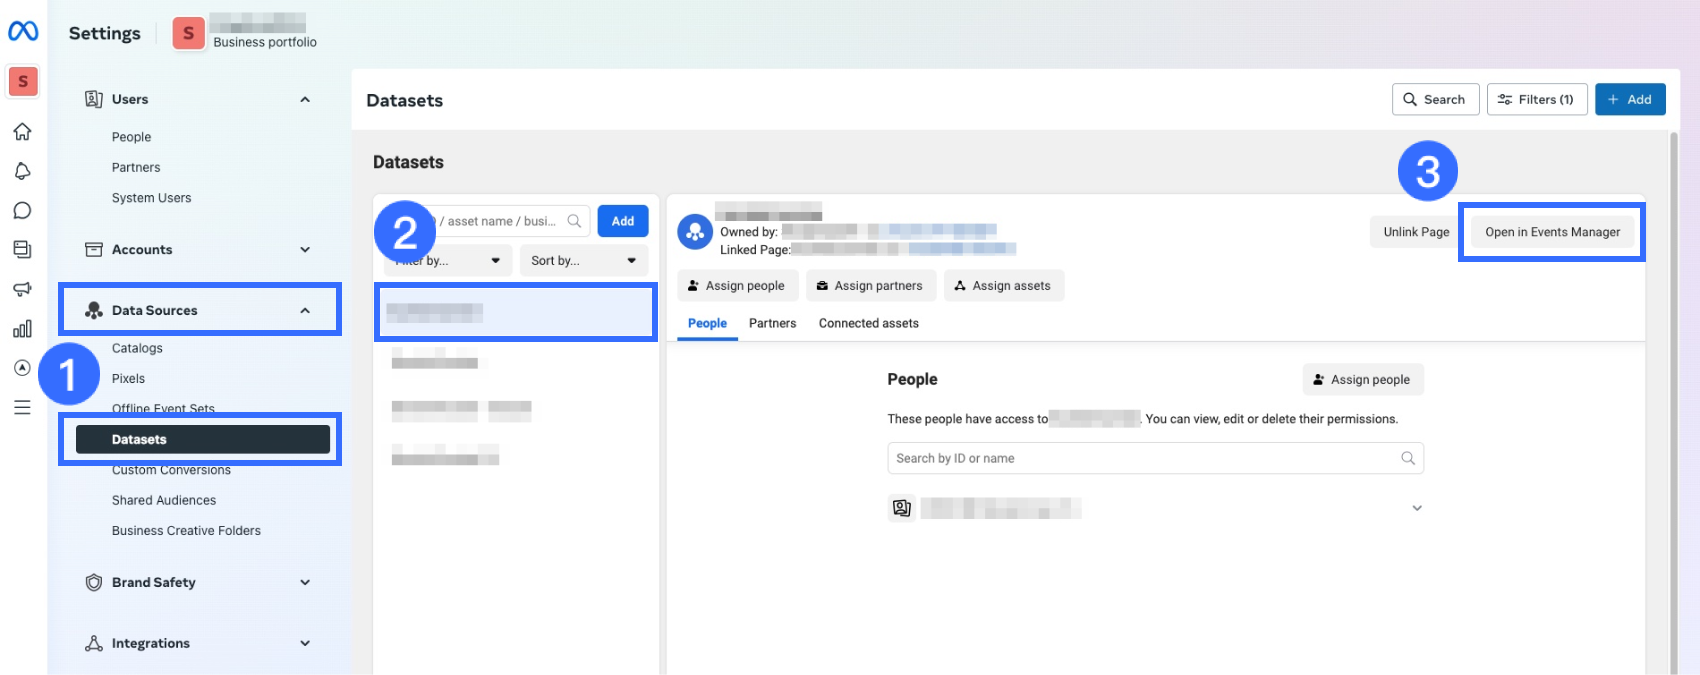Open the Sort by dropdown
Image resolution: width=1700 pixels, height=675 pixels.
[x=584, y=260]
